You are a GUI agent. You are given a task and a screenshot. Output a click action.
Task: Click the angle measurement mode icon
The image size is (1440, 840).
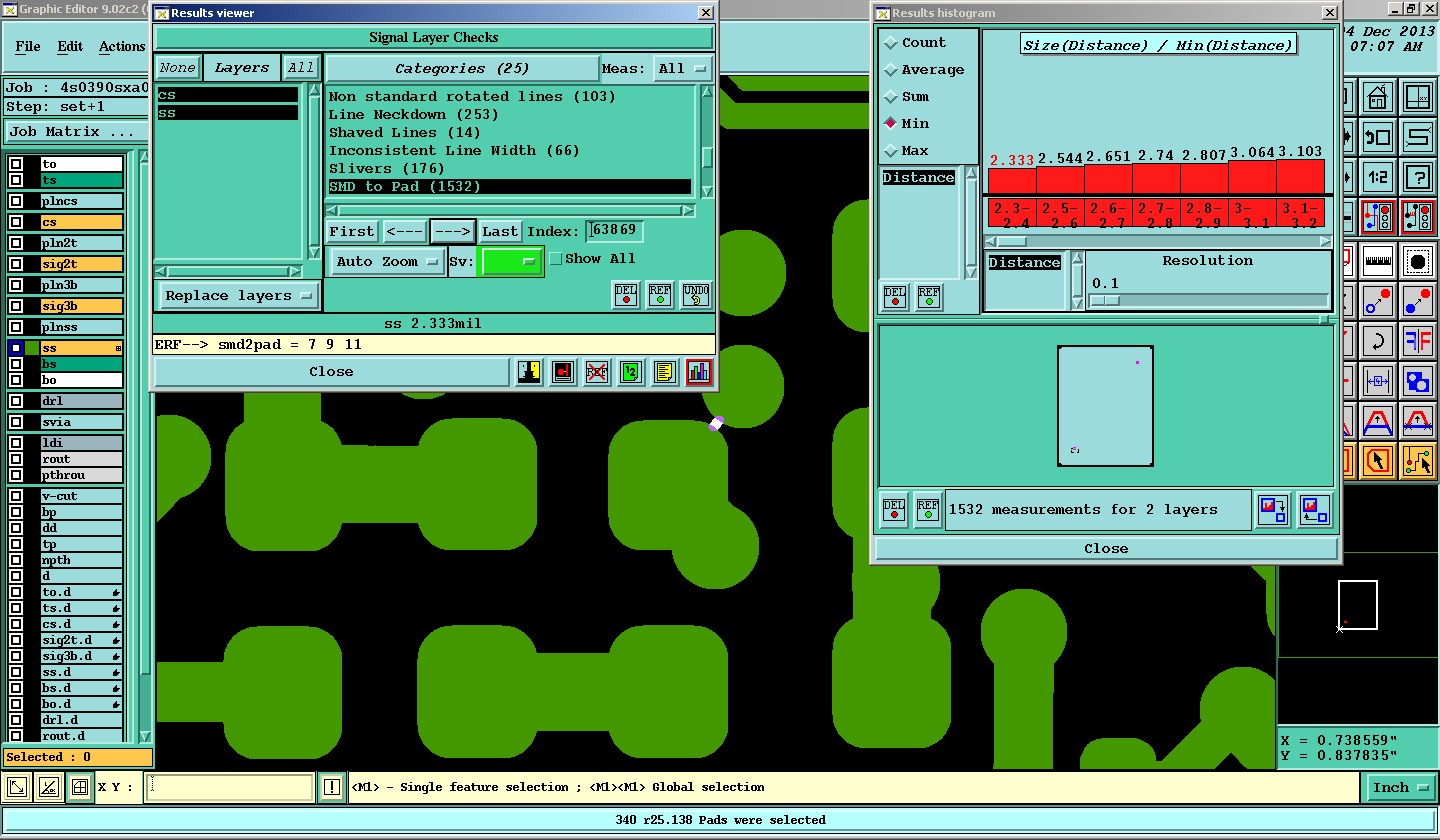pos(48,788)
